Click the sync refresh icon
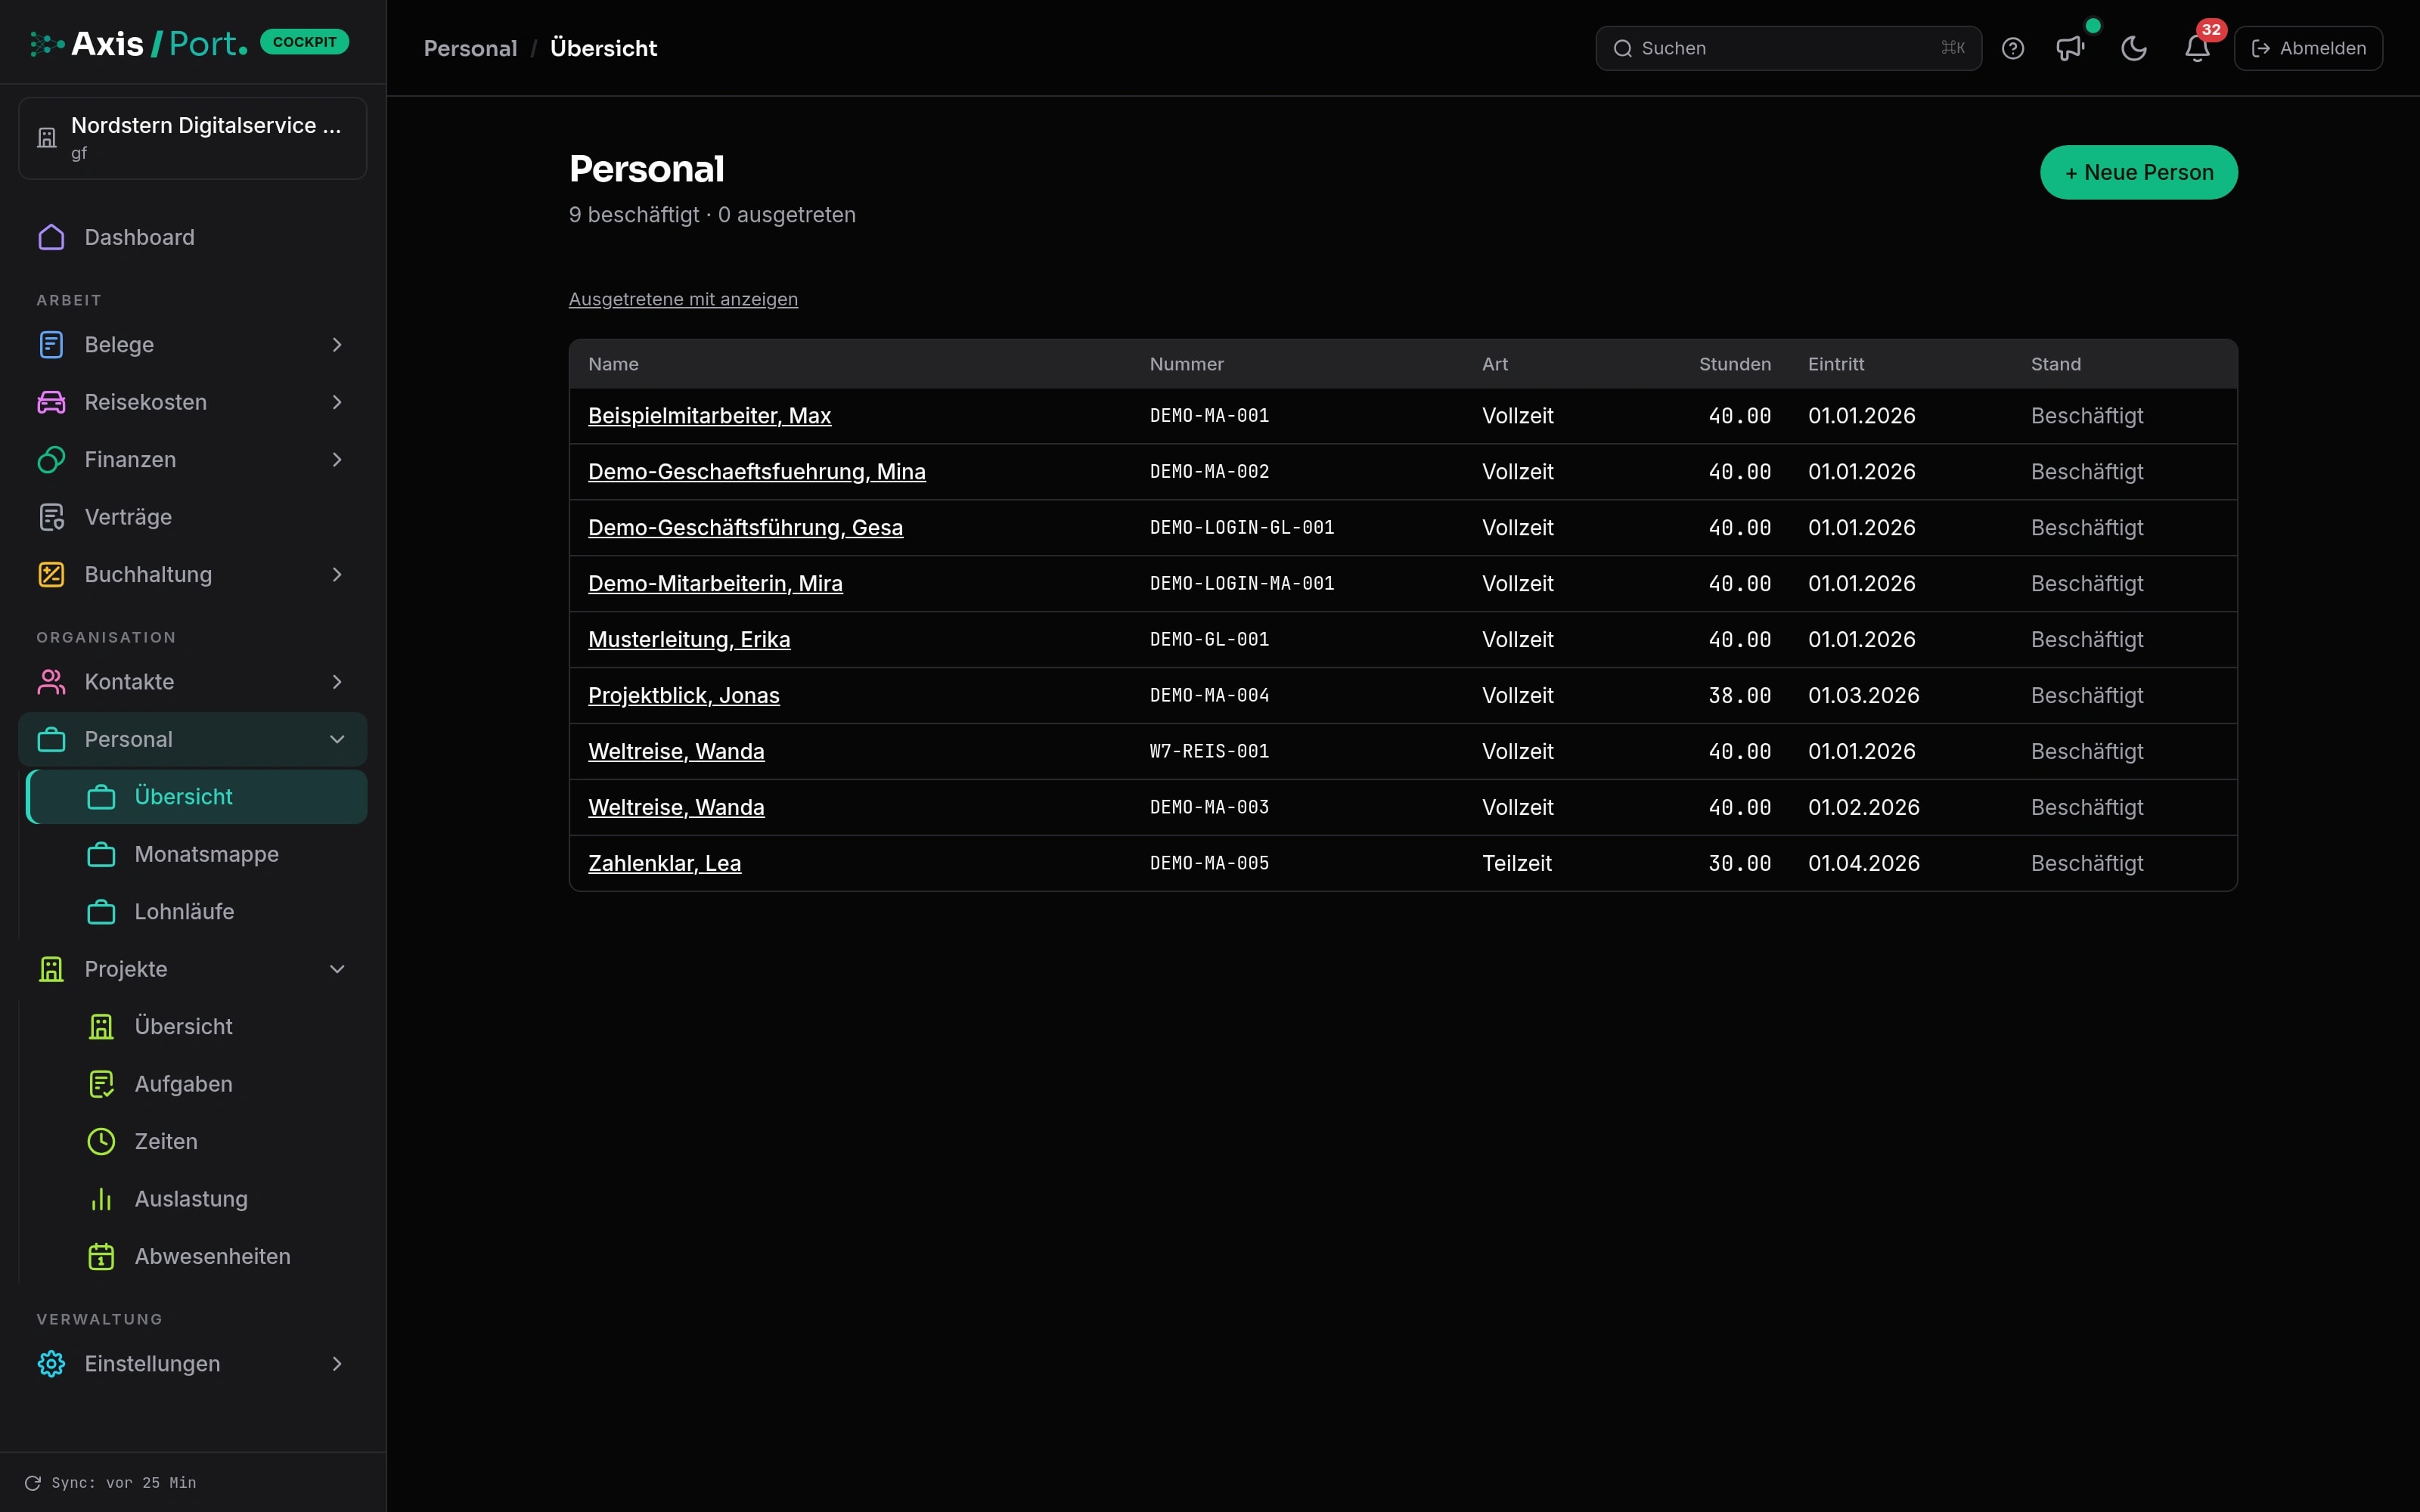 (33, 1483)
